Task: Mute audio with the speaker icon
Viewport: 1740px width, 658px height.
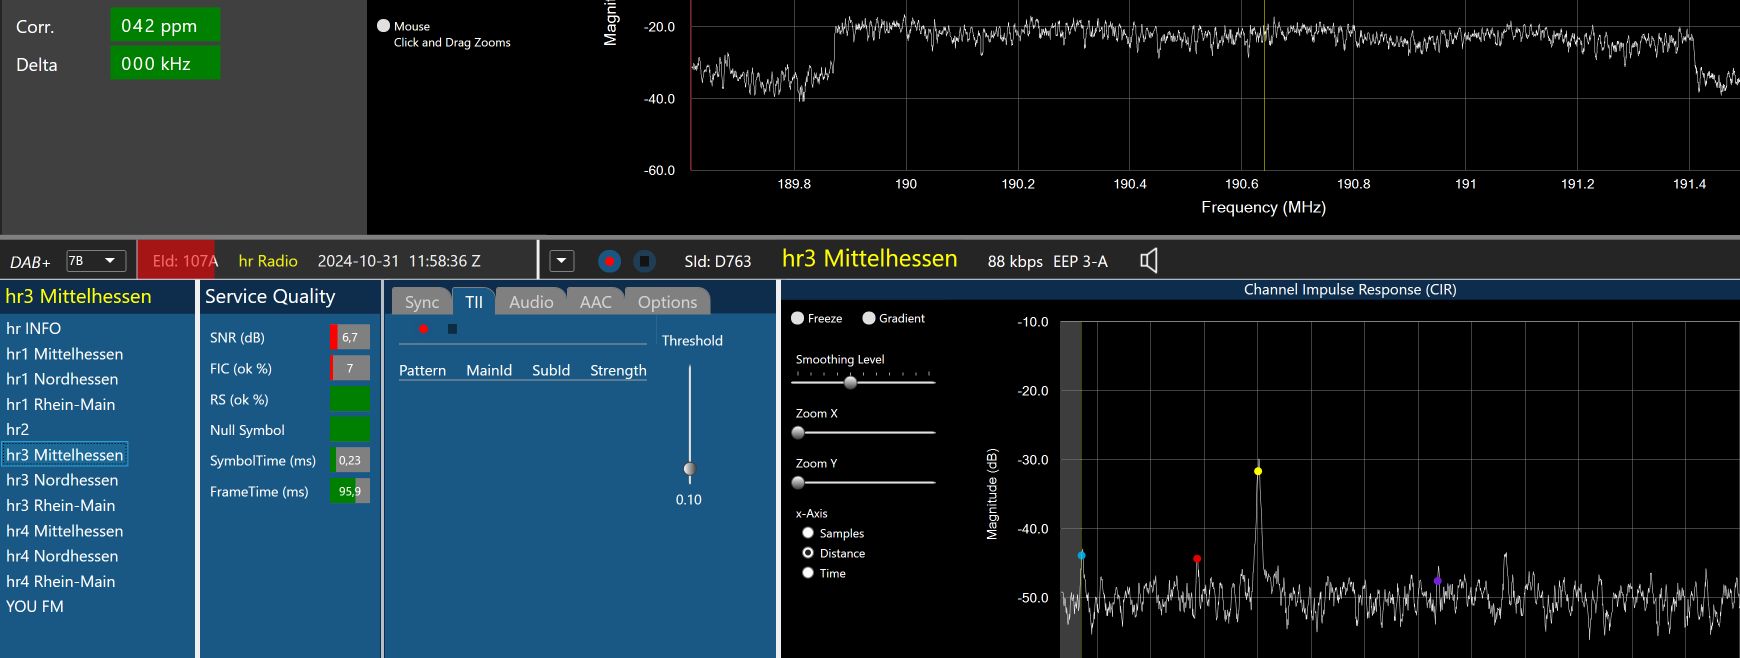Action: point(1149,261)
